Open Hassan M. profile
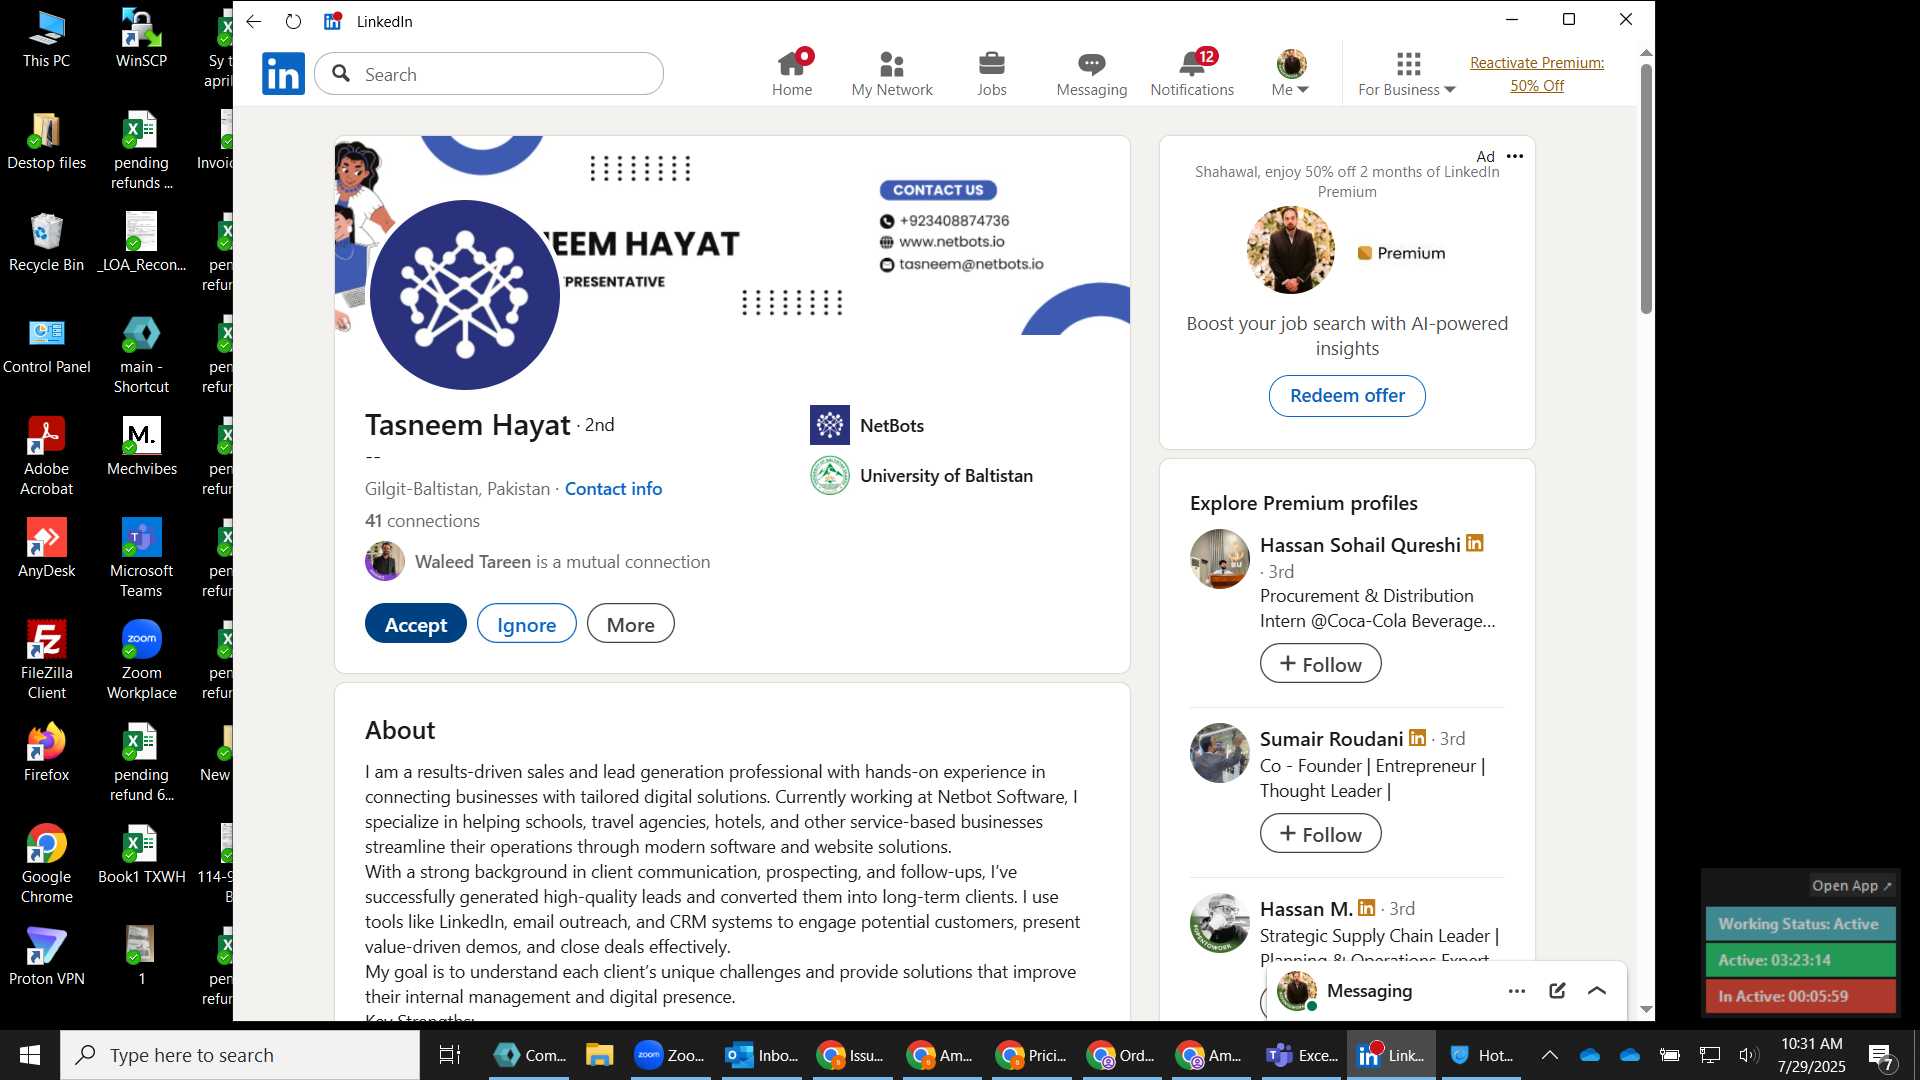Image resolution: width=1920 pixels, height=1080 pixels. (1306, 909)
